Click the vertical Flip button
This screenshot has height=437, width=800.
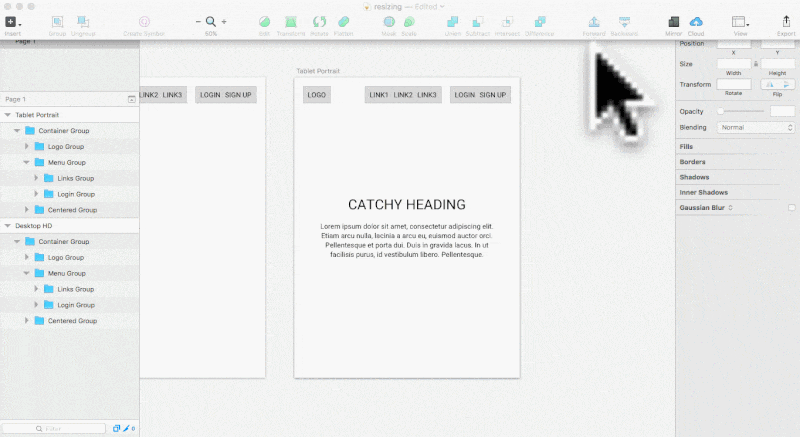(786, 84)
